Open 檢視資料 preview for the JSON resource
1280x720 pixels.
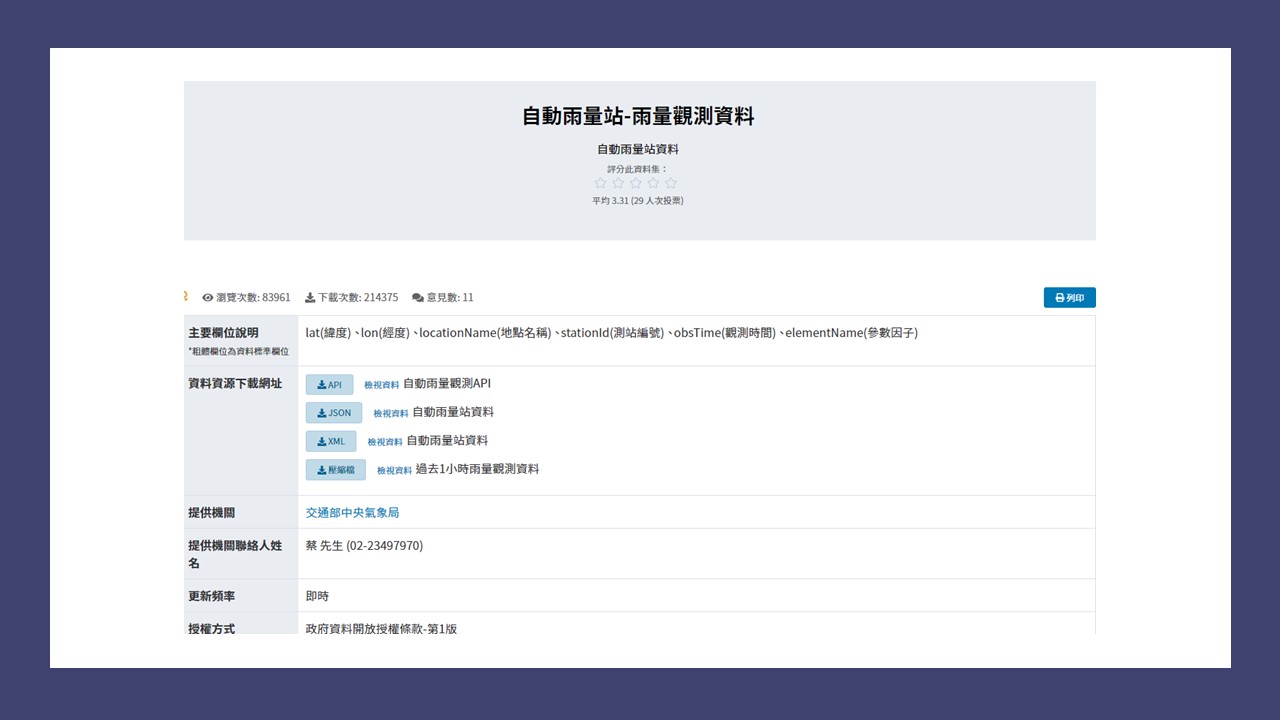coord(390,412)
